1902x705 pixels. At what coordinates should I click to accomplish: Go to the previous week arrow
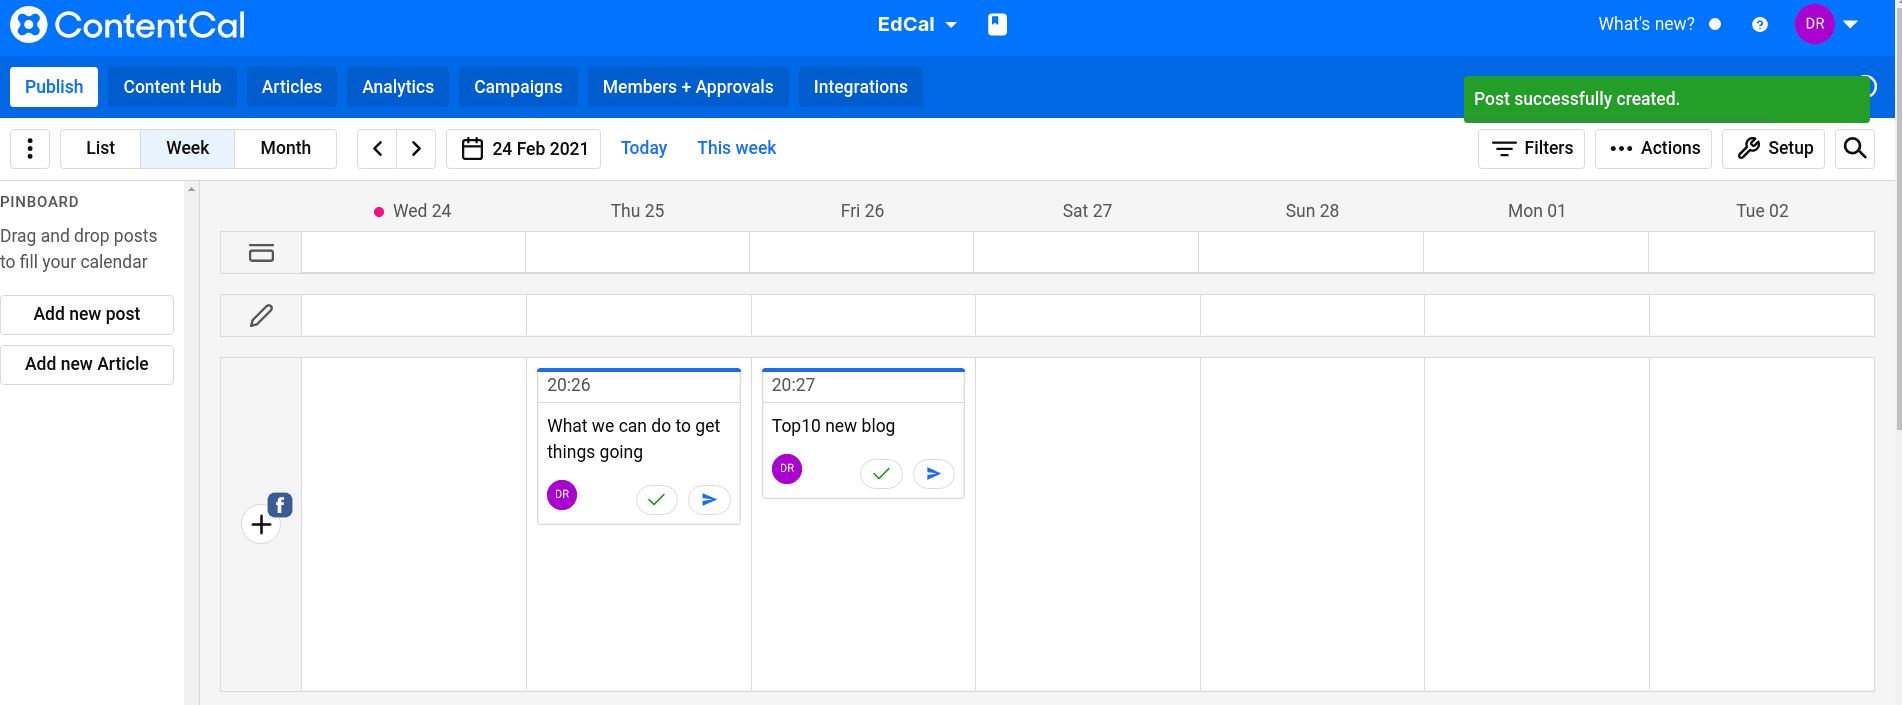[x=377, y=148]
